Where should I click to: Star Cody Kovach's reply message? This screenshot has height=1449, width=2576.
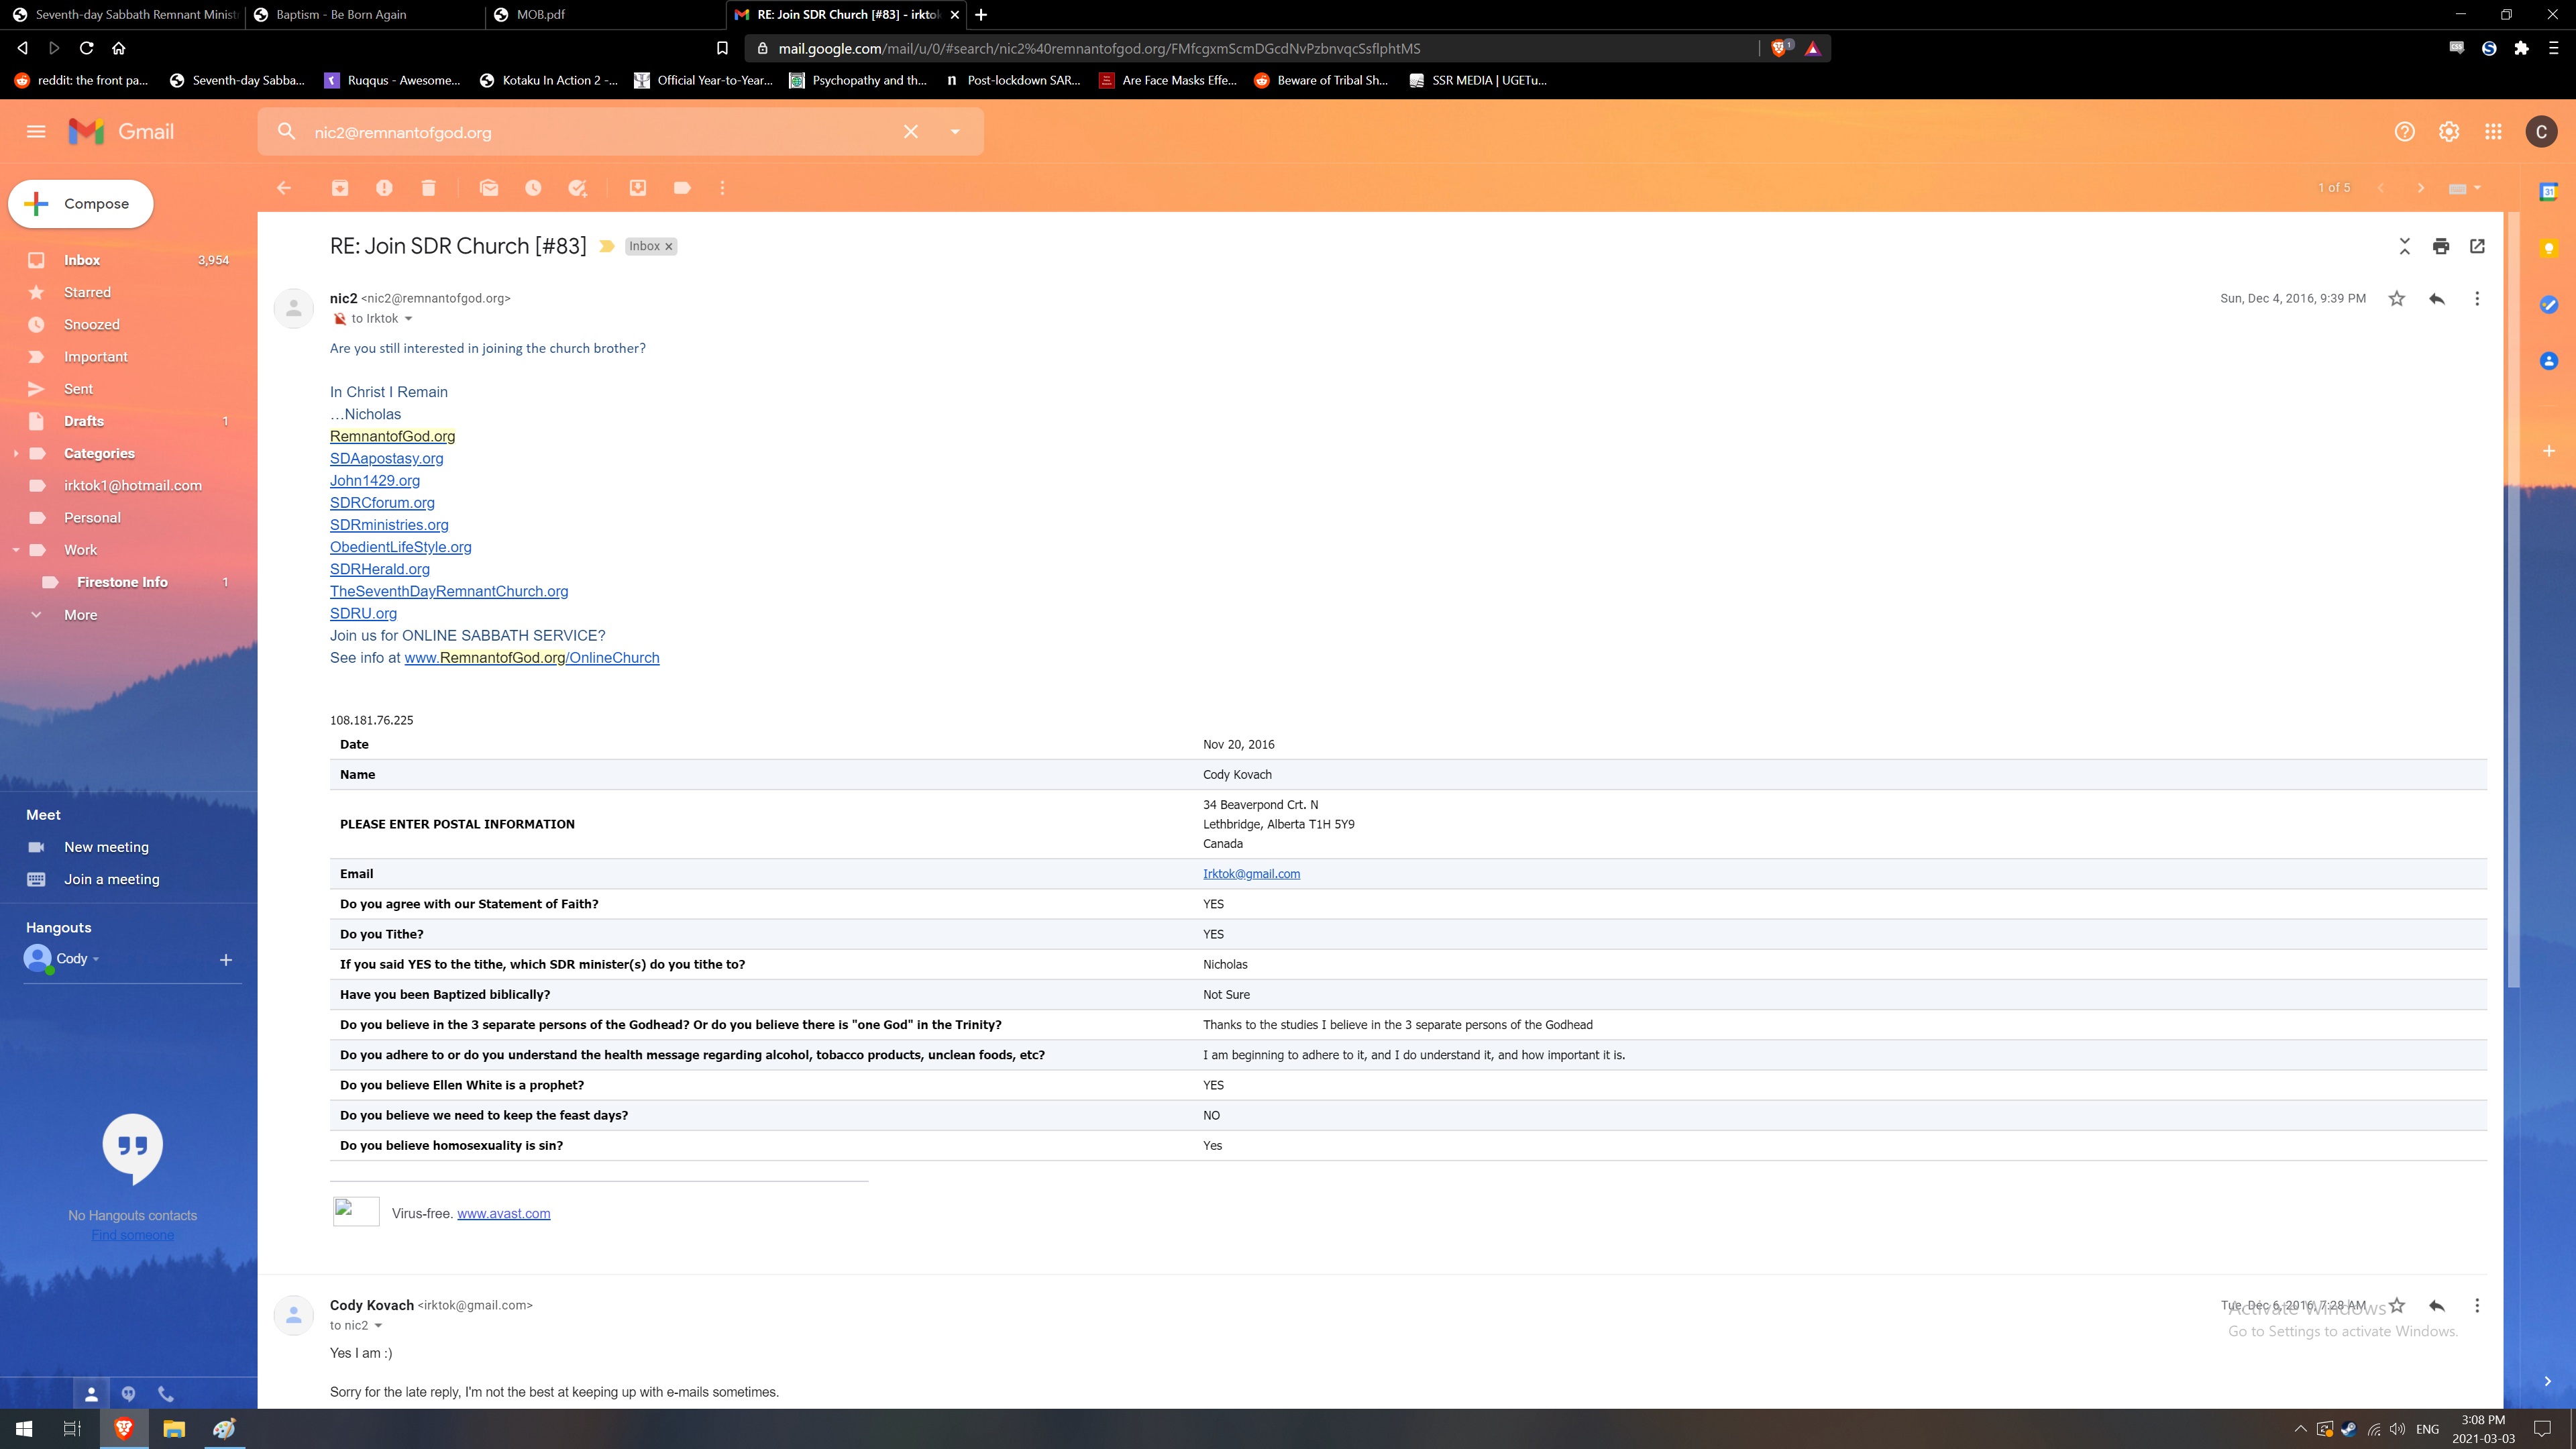pyautogui.click(x=2397, y=1306)
